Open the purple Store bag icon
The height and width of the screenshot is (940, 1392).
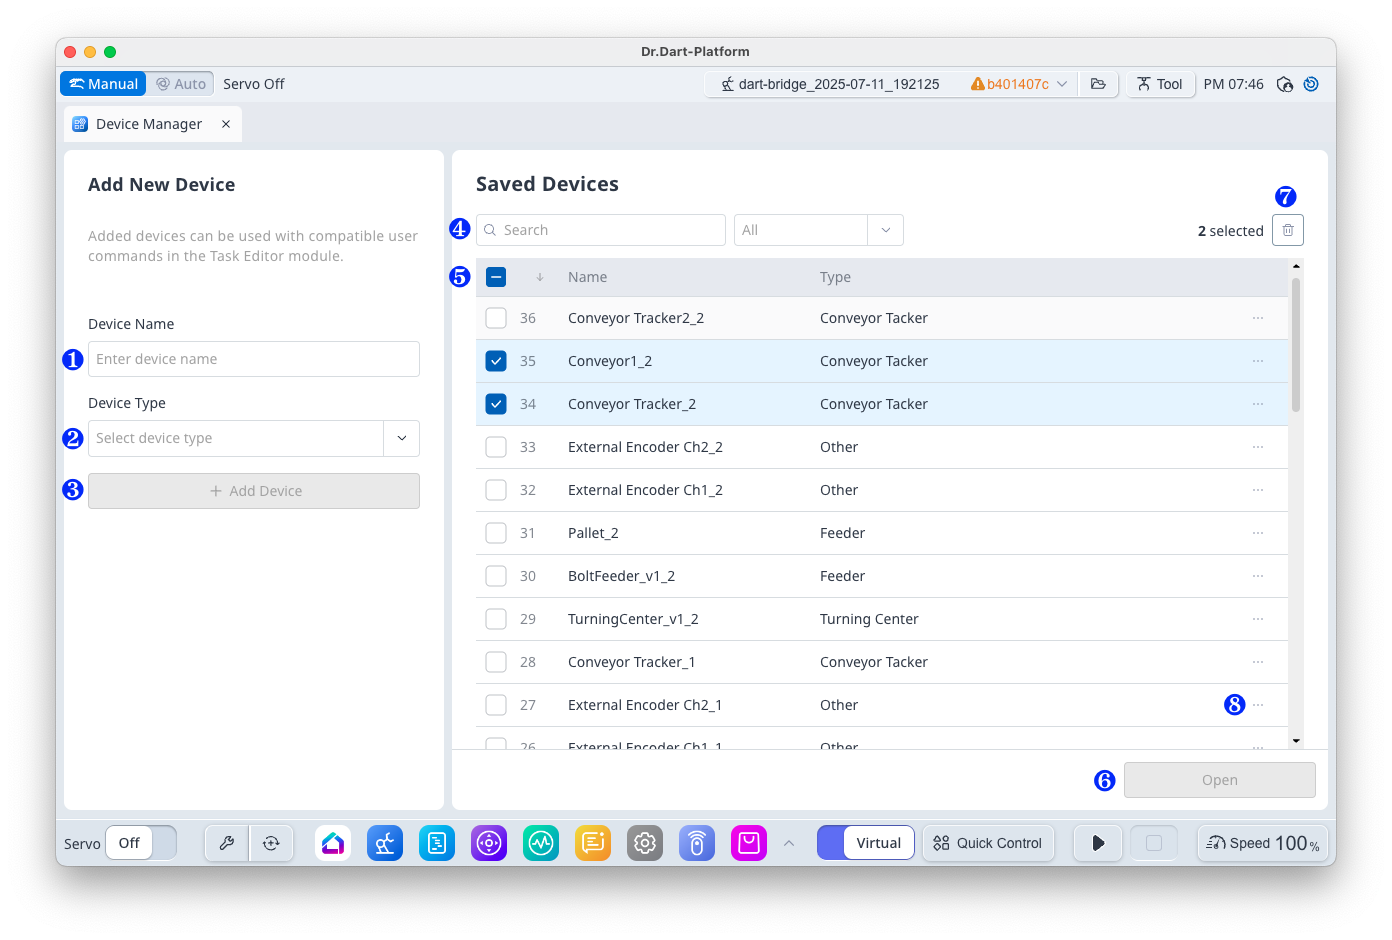click(x=748, y=843)
